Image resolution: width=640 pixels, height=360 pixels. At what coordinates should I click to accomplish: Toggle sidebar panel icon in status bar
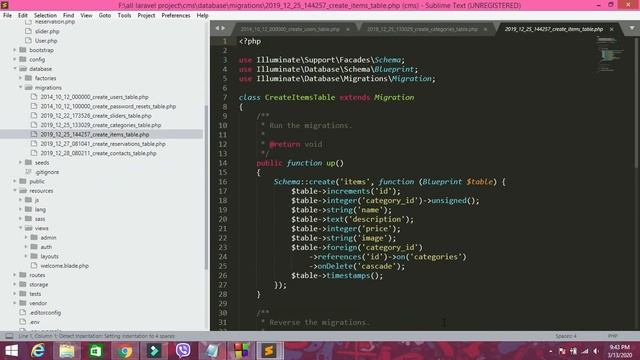click(x=9, y=336)
